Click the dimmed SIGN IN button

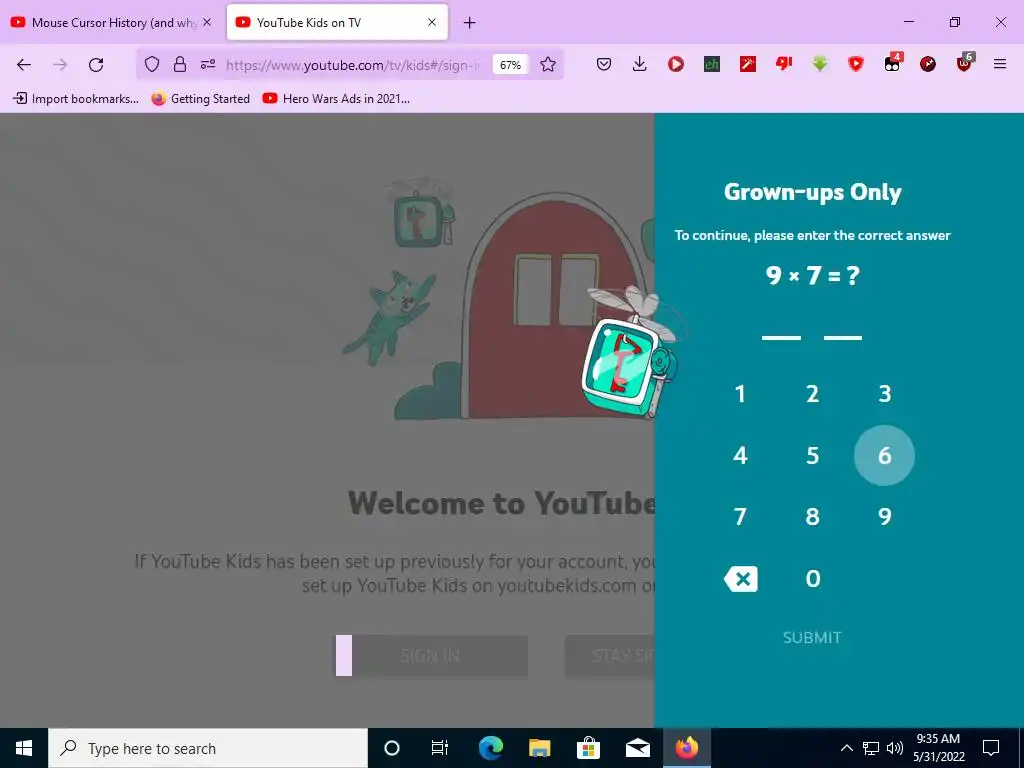pyautogui.click(x=432, y=656)
